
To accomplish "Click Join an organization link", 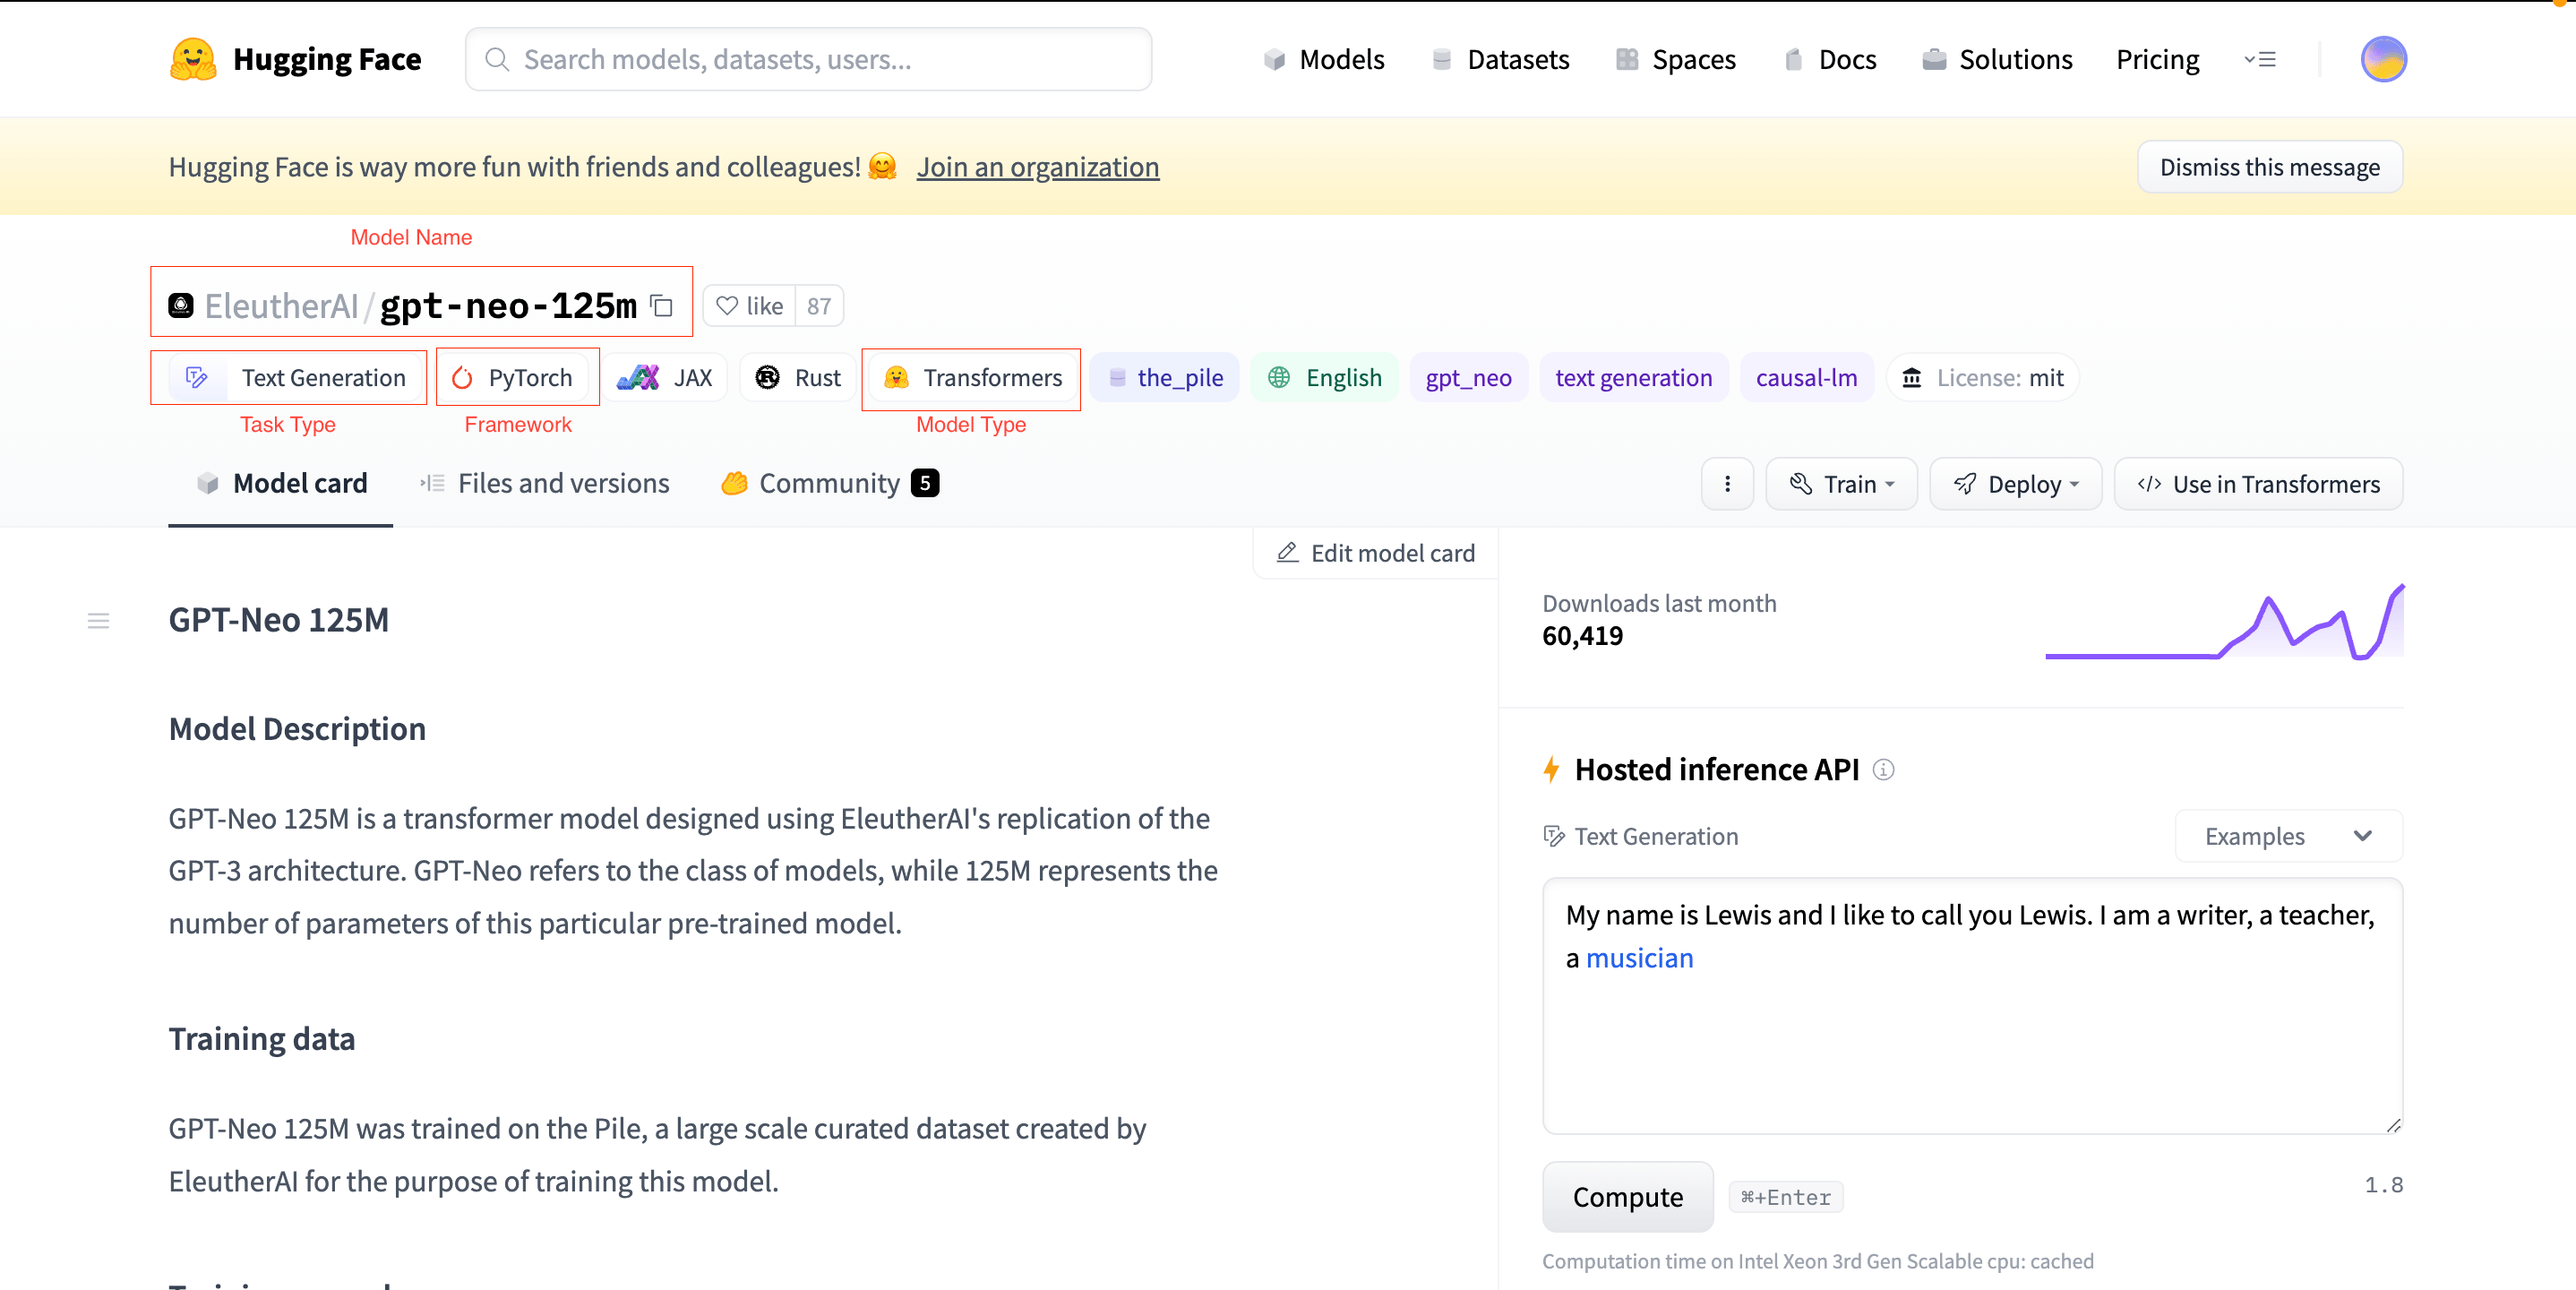I will coord(1037,166).
